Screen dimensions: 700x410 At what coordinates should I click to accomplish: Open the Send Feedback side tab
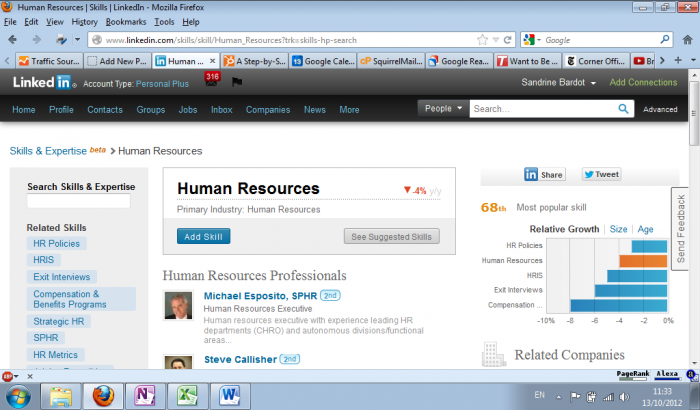680,229
